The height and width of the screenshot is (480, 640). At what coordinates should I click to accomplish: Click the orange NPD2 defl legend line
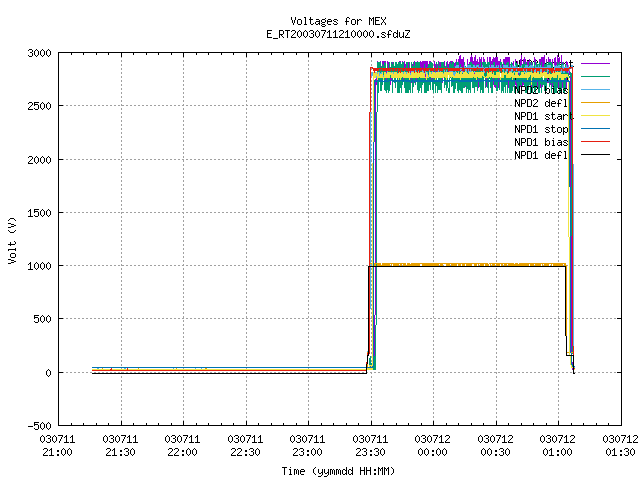pos(595,102)
